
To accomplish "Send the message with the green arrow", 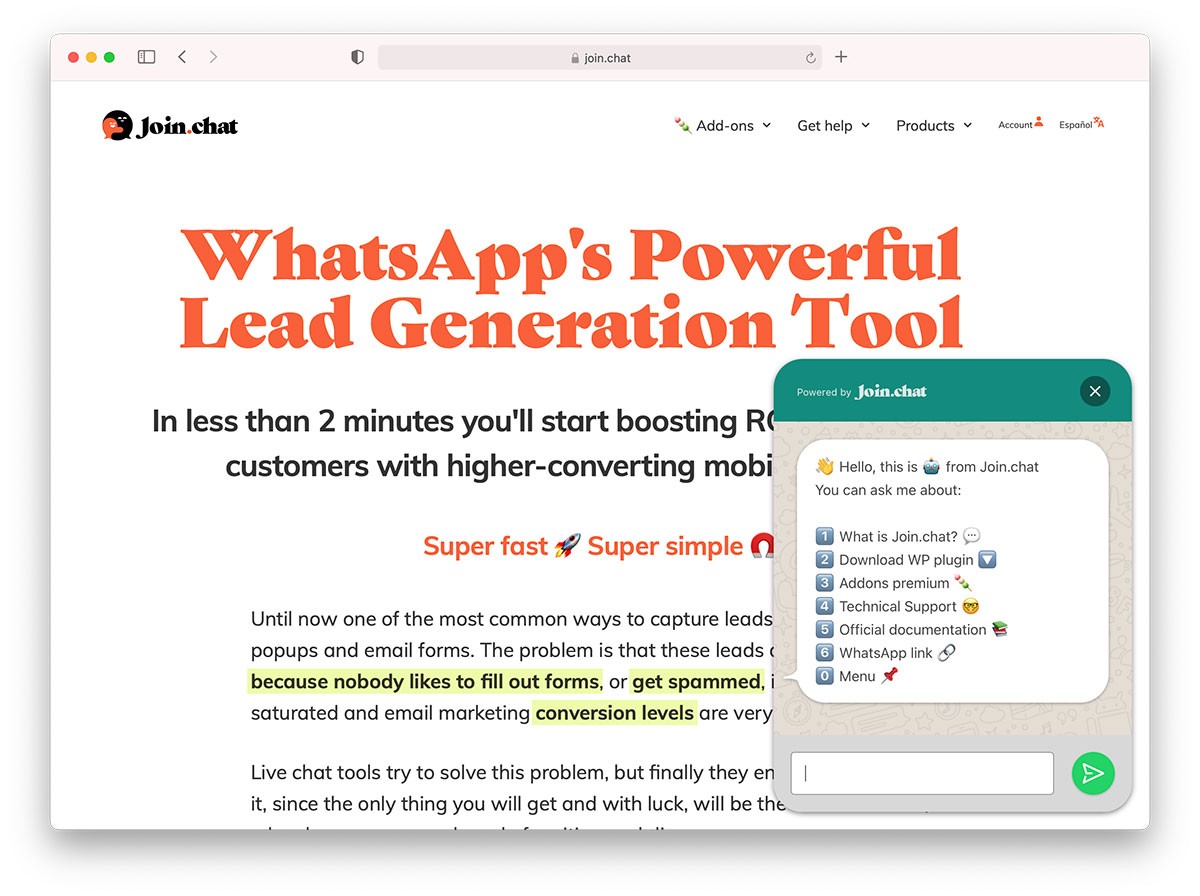I will click(1093, 773).
